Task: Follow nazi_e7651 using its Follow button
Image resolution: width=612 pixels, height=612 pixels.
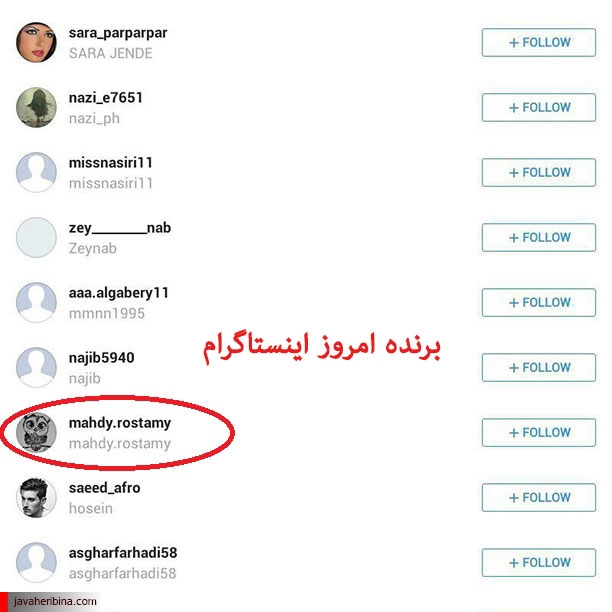Action: click(x=539, y=107)
